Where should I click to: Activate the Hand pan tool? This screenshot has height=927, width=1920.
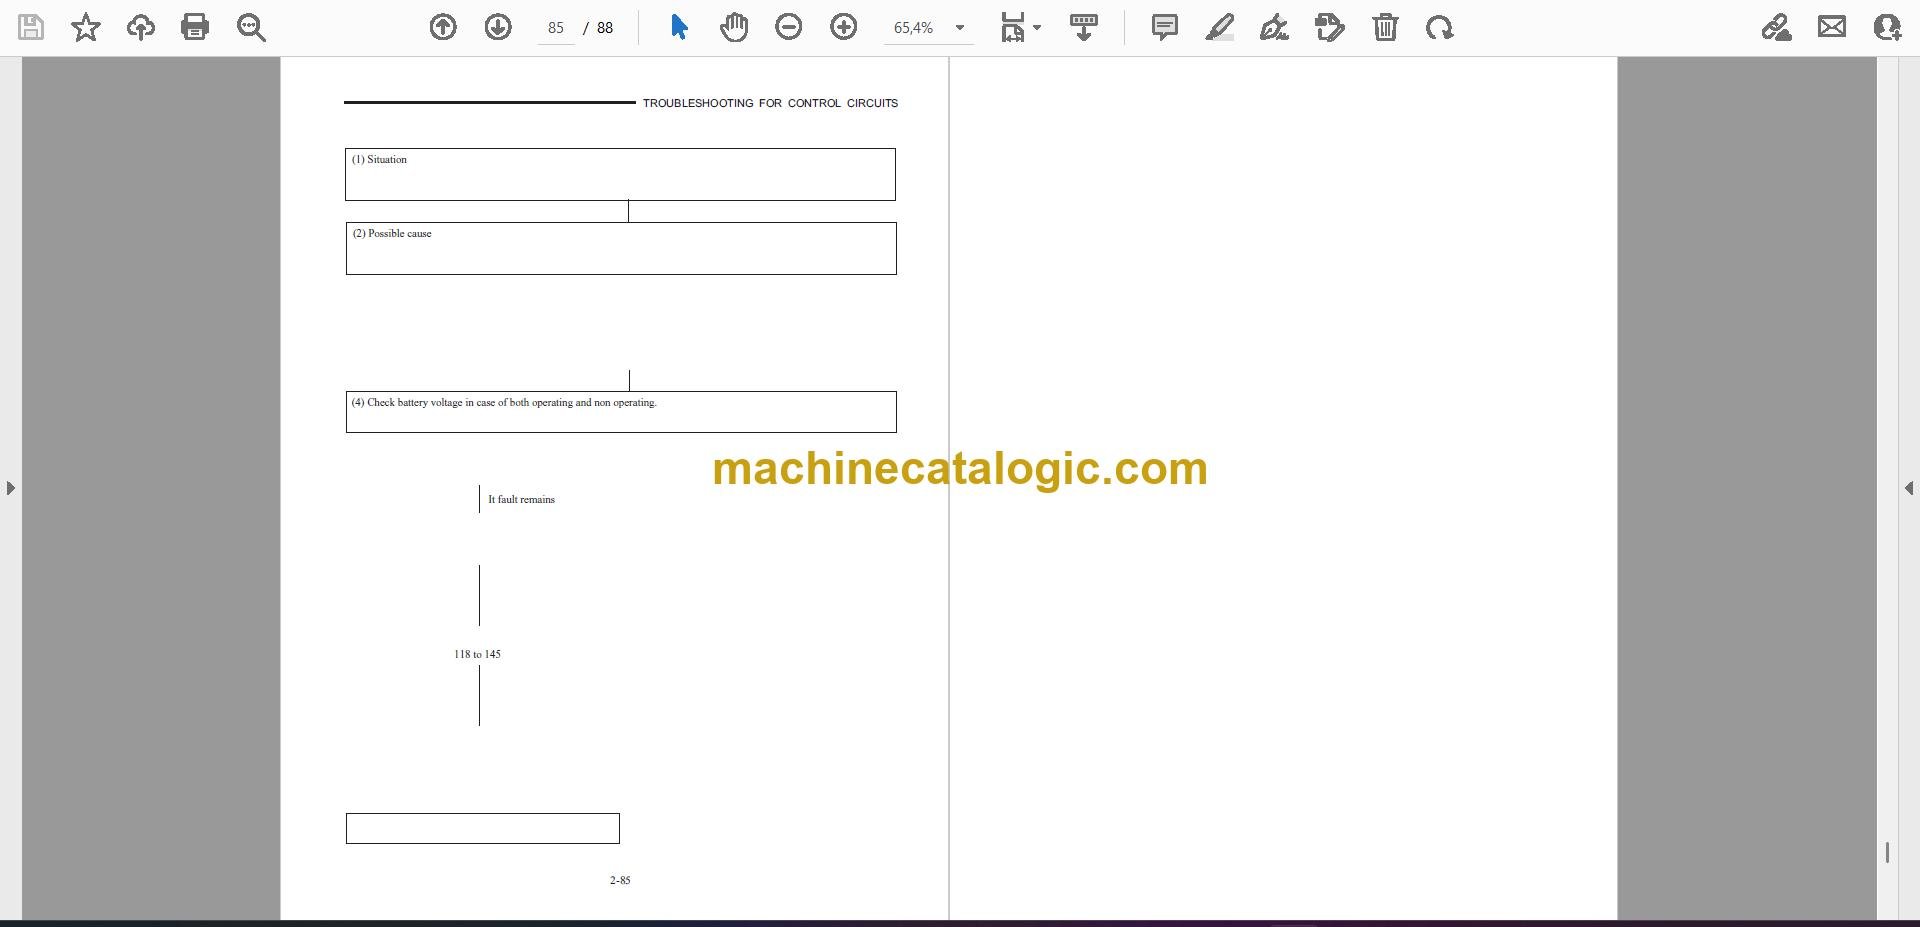tap(734, 27)
